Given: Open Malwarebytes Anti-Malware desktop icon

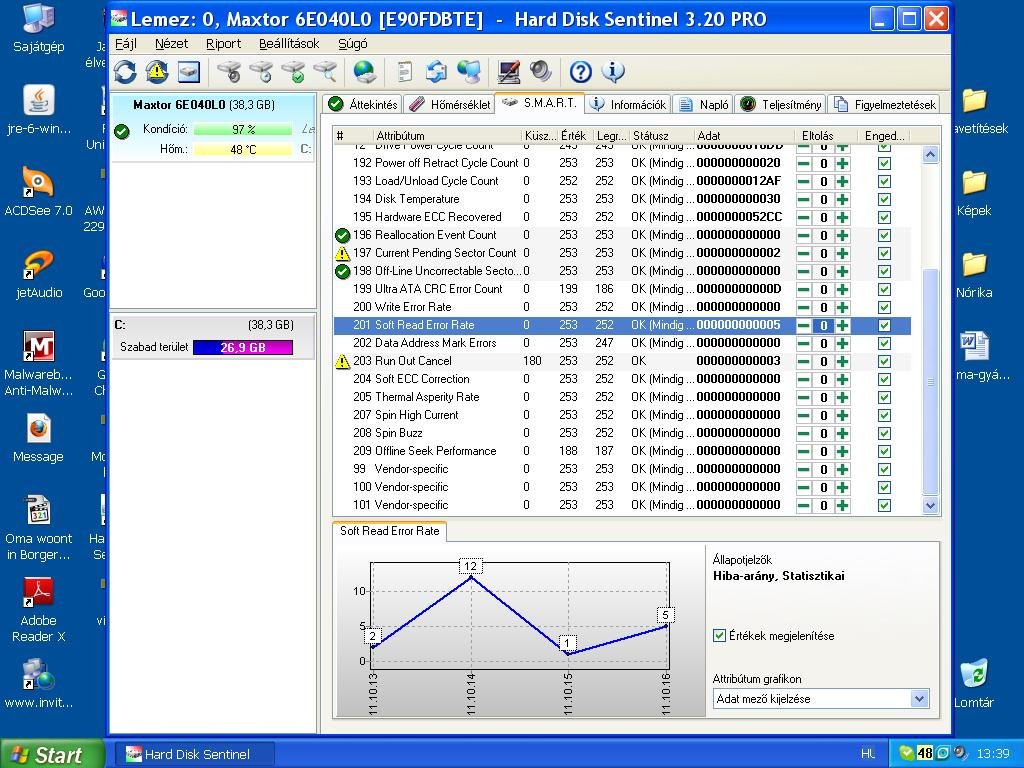Looking at the screenshot, I should [x=38, y=363].
